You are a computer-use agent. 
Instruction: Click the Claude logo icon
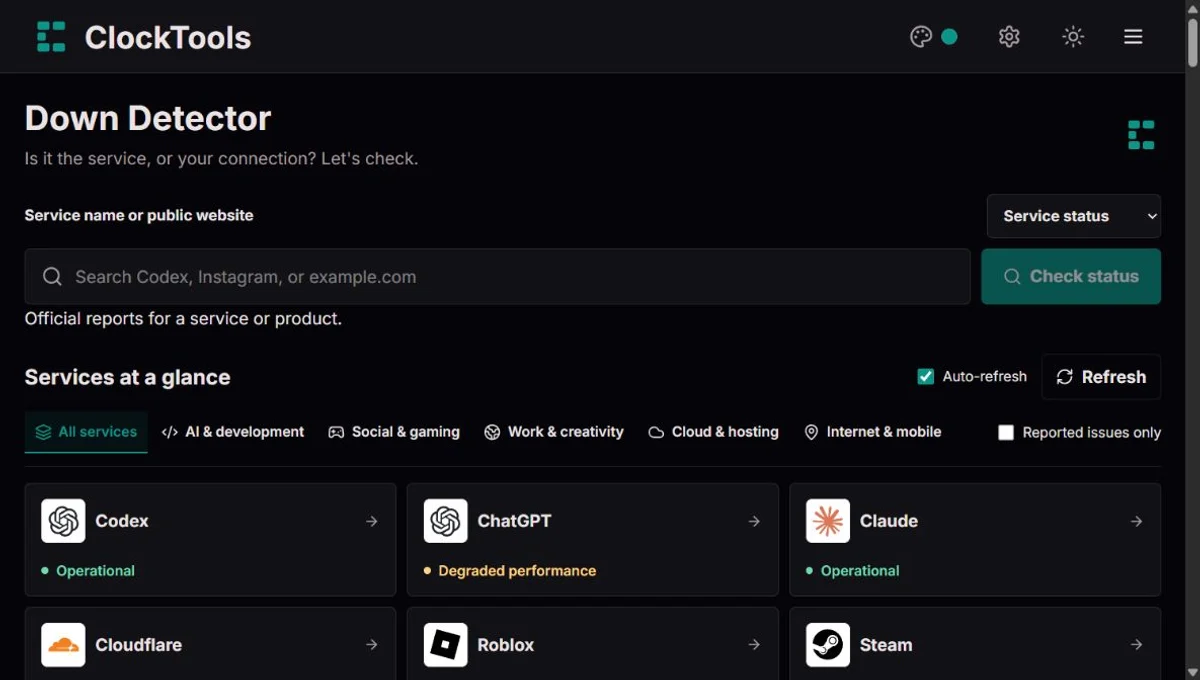click(x=828, y=521)
